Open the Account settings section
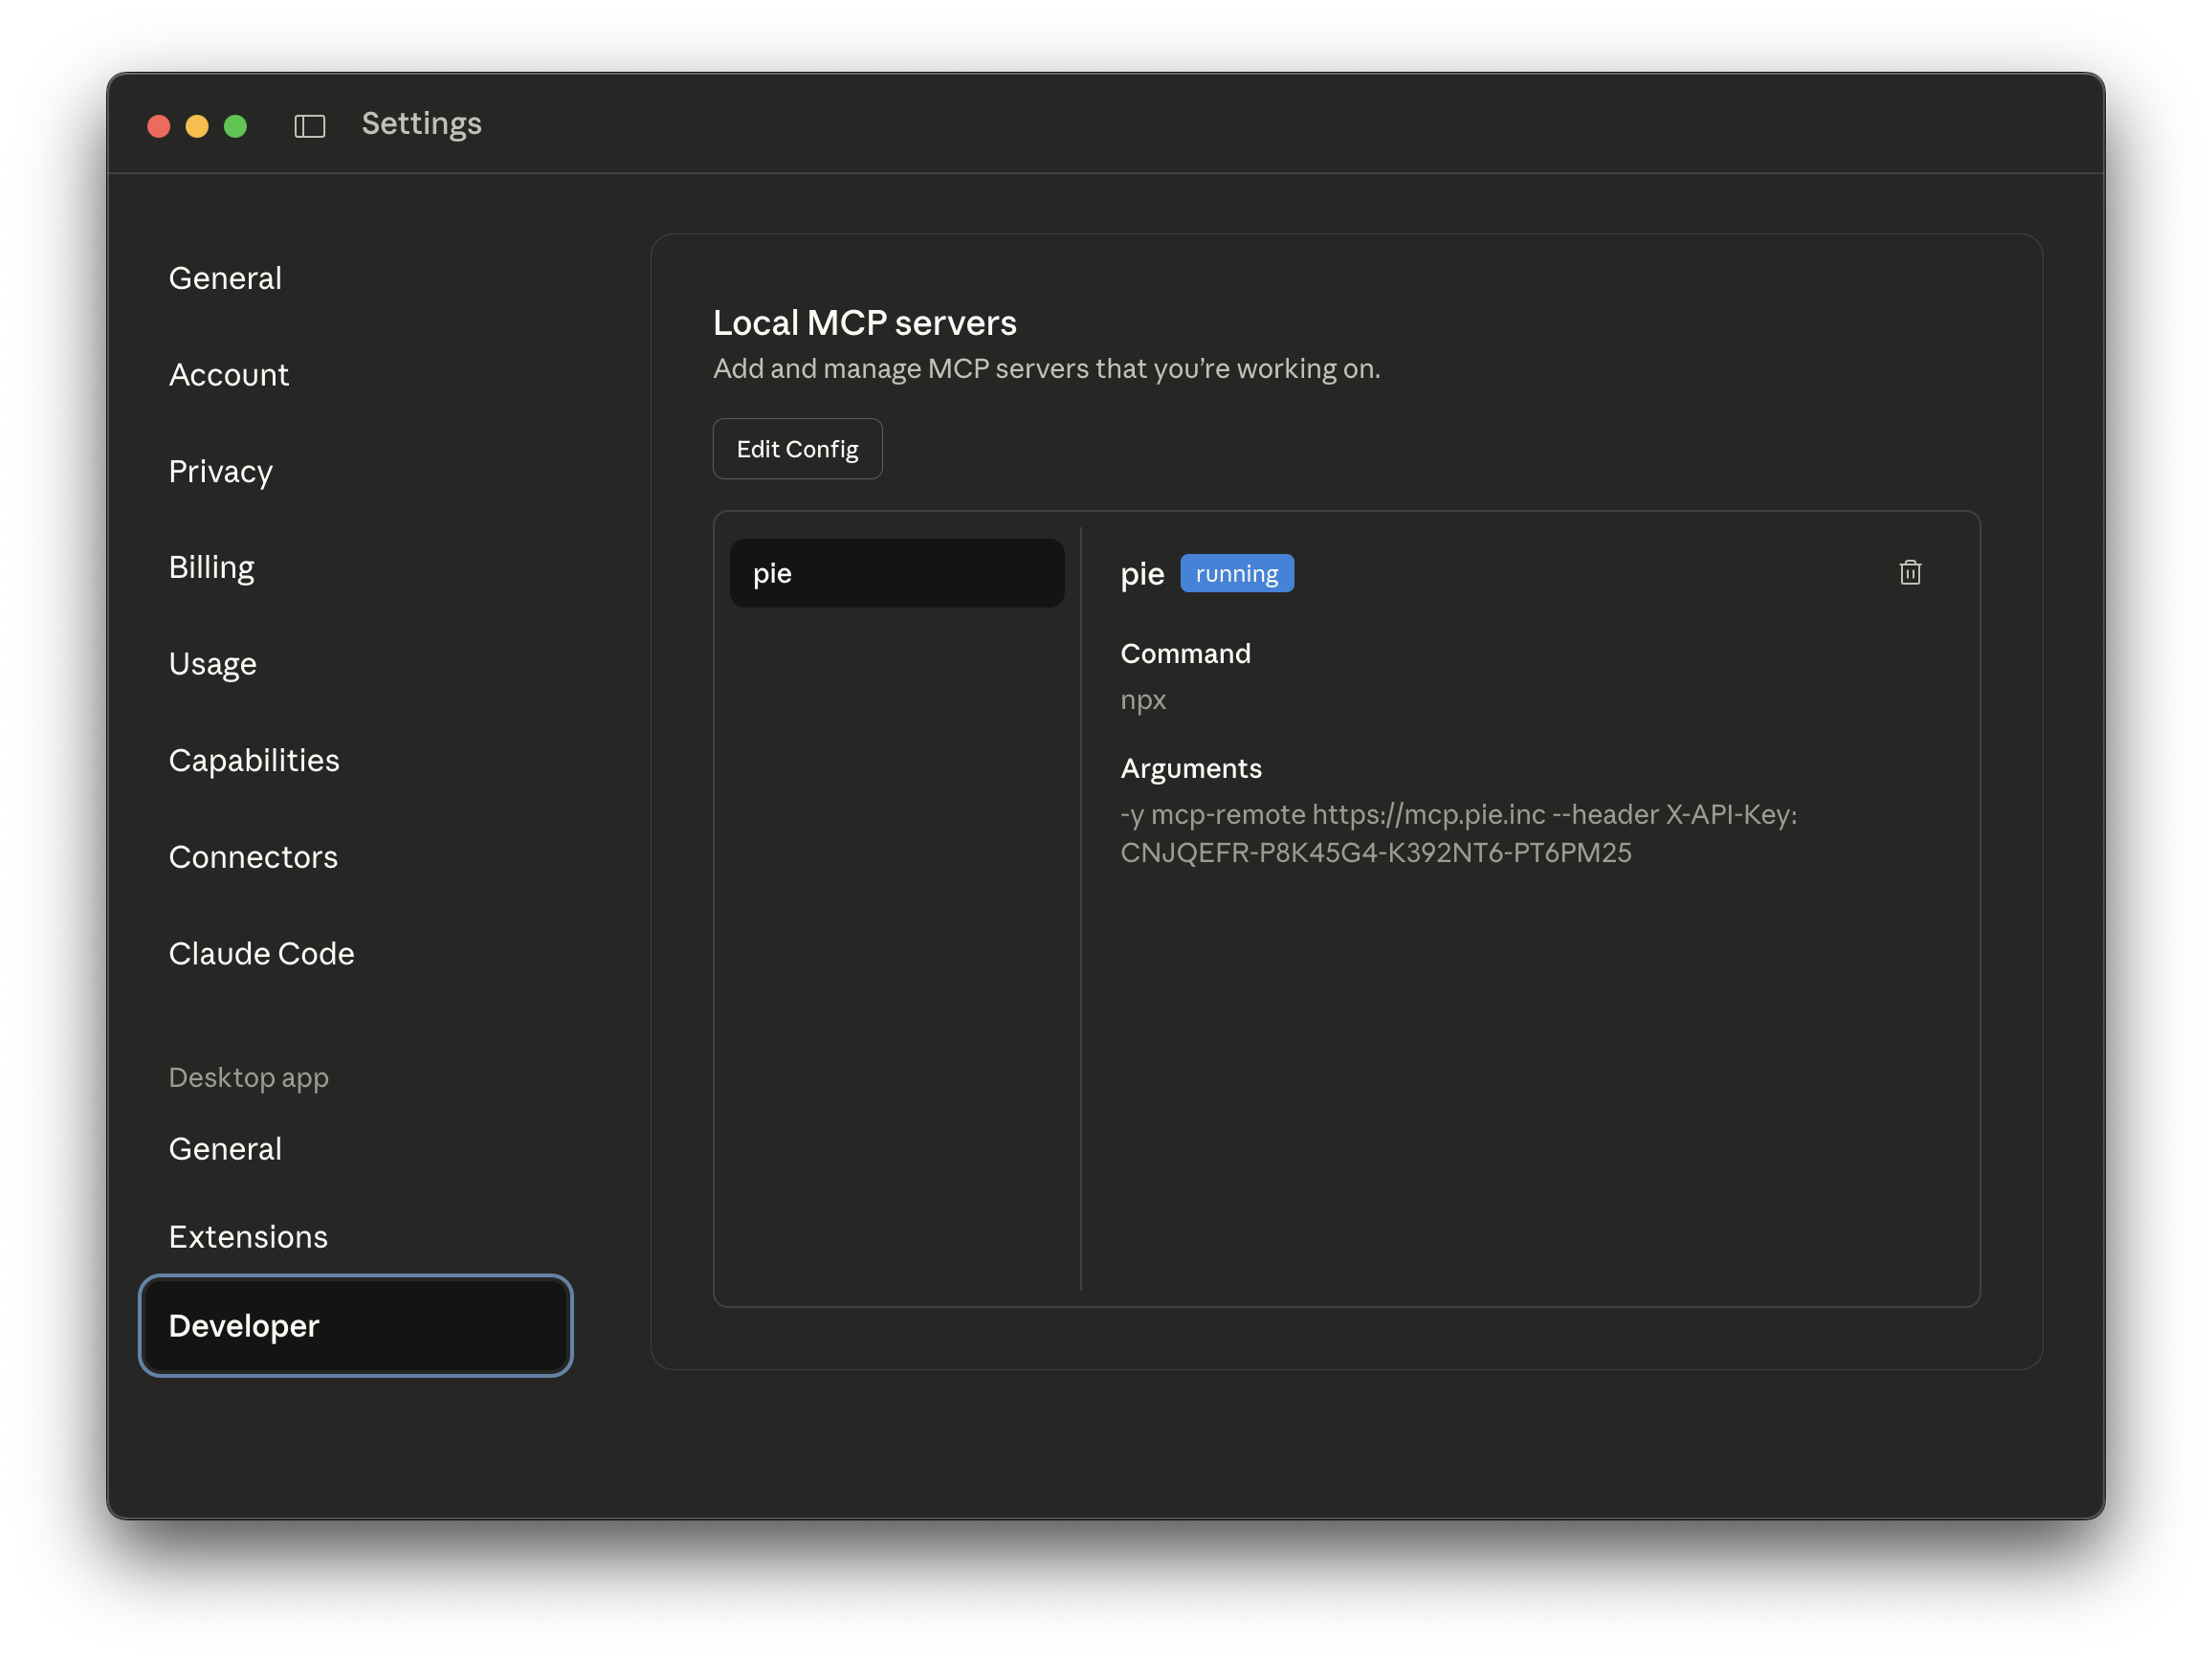Image resolution: width=2212 pixels, height=1661 pixels. (x=229, y=375)
